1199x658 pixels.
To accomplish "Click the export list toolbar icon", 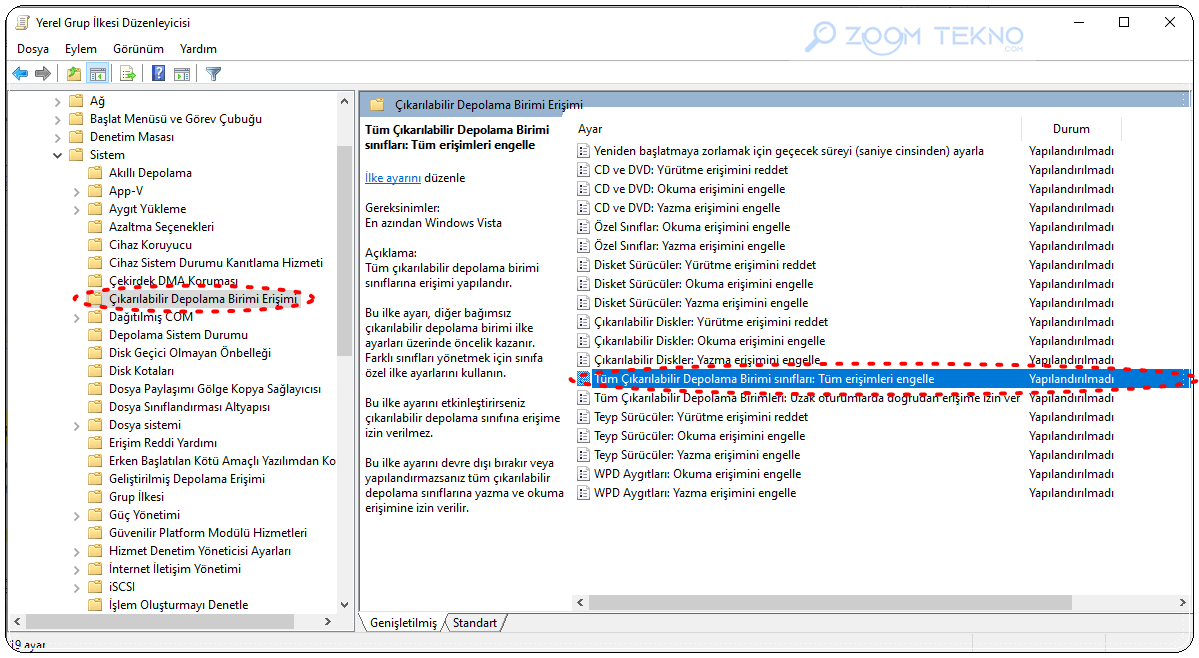I will (x=128, y=74).
